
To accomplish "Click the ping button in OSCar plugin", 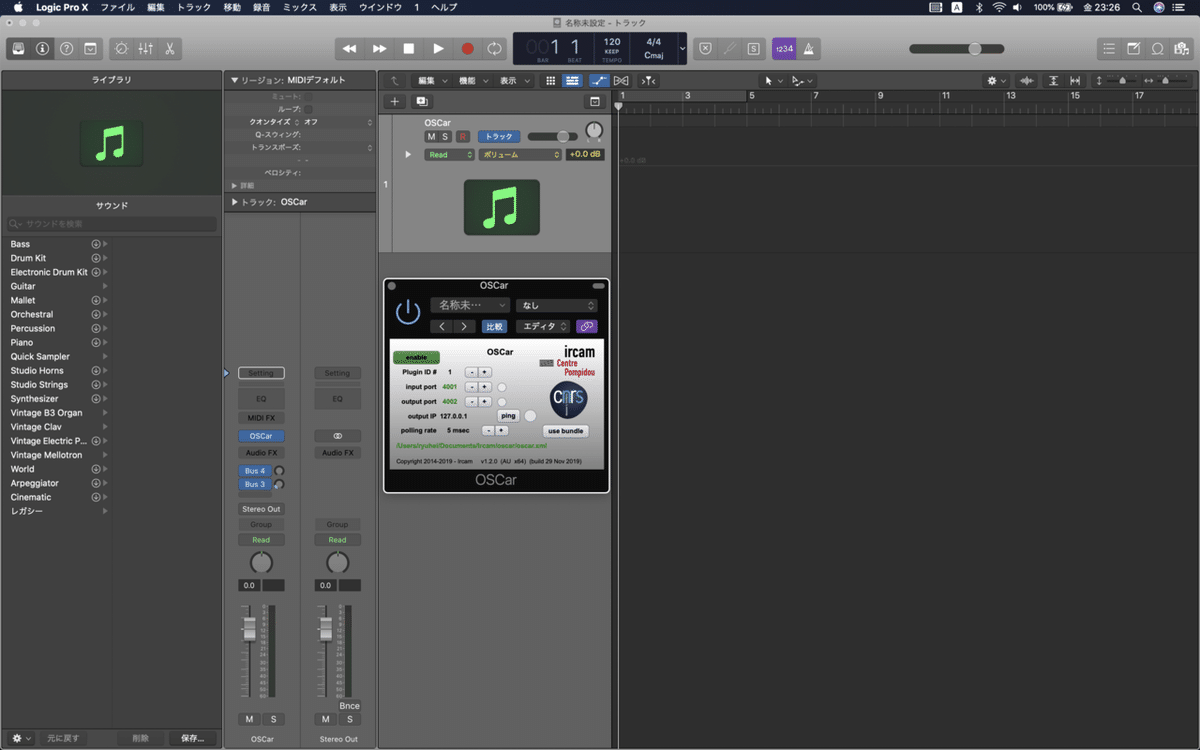I will [508, 415].
